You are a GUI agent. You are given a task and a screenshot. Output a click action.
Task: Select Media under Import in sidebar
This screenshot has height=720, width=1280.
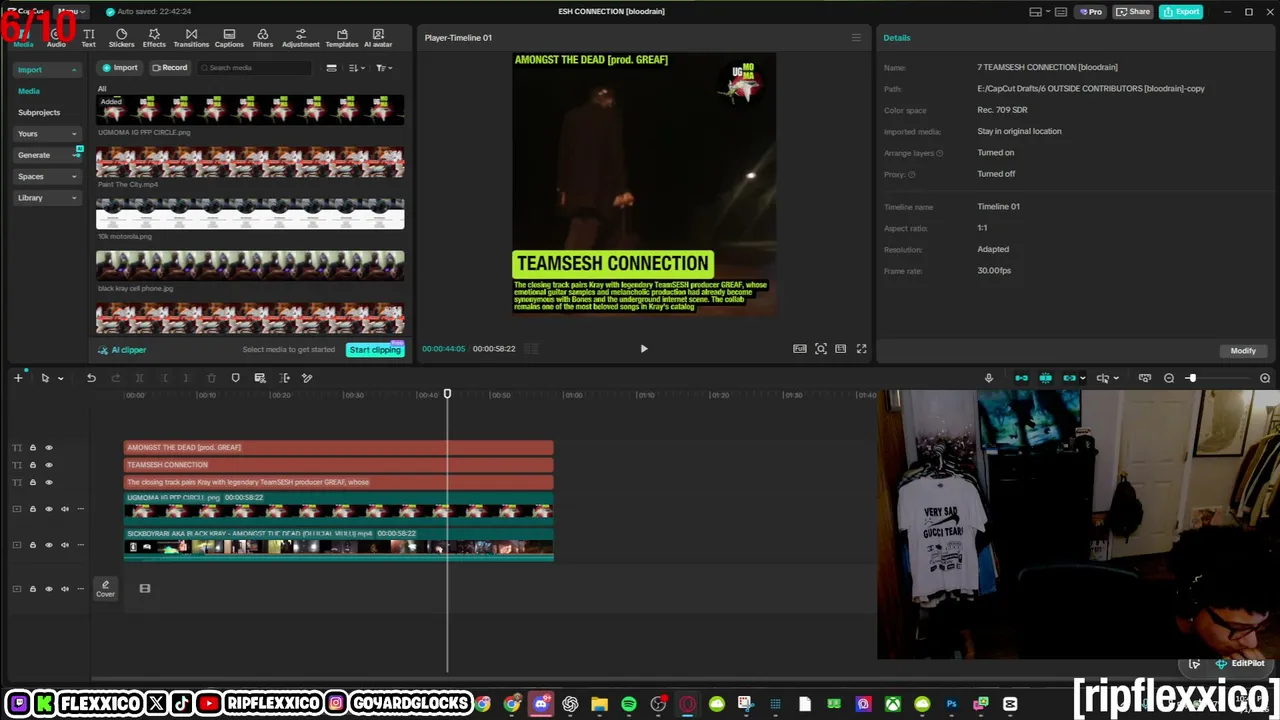pos(29,91)
